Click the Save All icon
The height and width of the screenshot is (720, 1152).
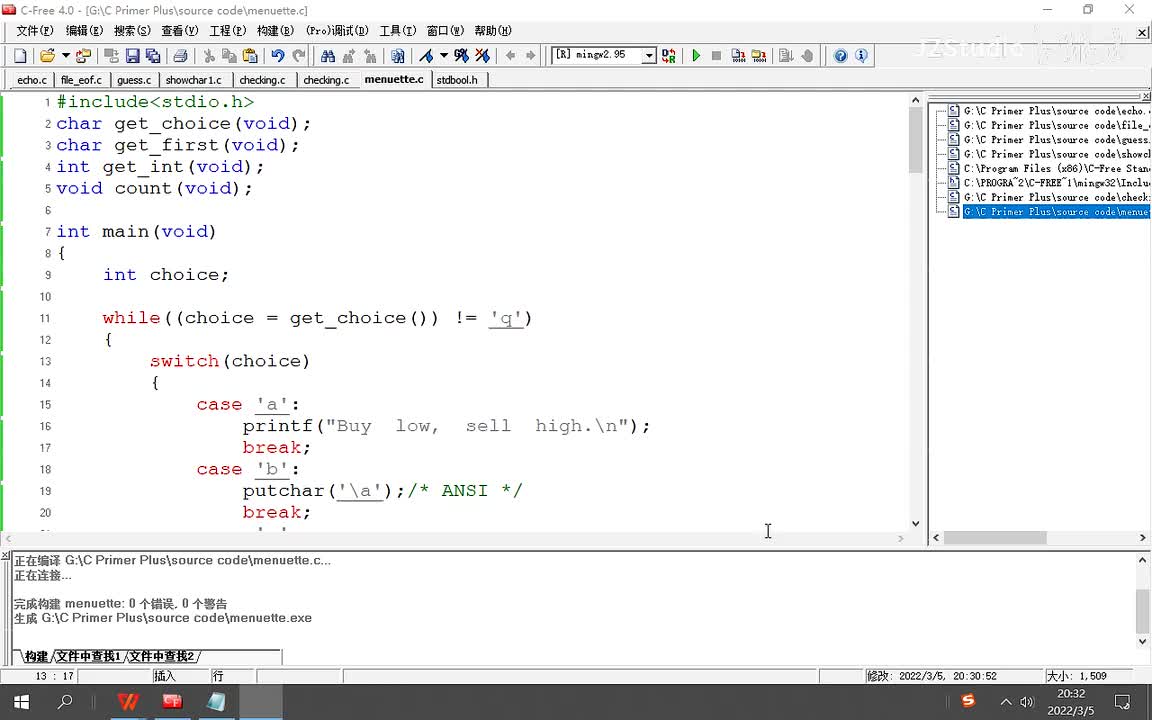(153, 56)
